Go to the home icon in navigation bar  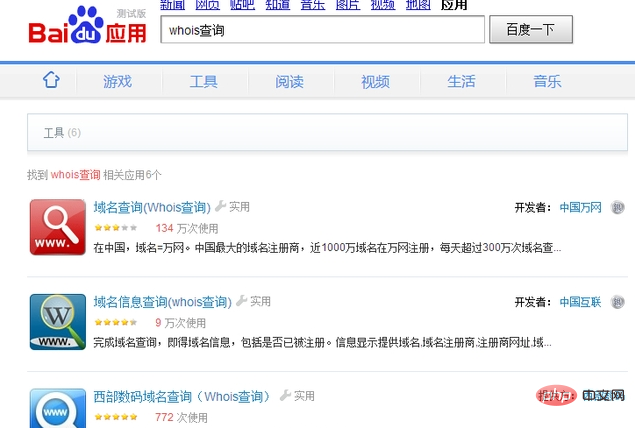(x=51, y=80)
